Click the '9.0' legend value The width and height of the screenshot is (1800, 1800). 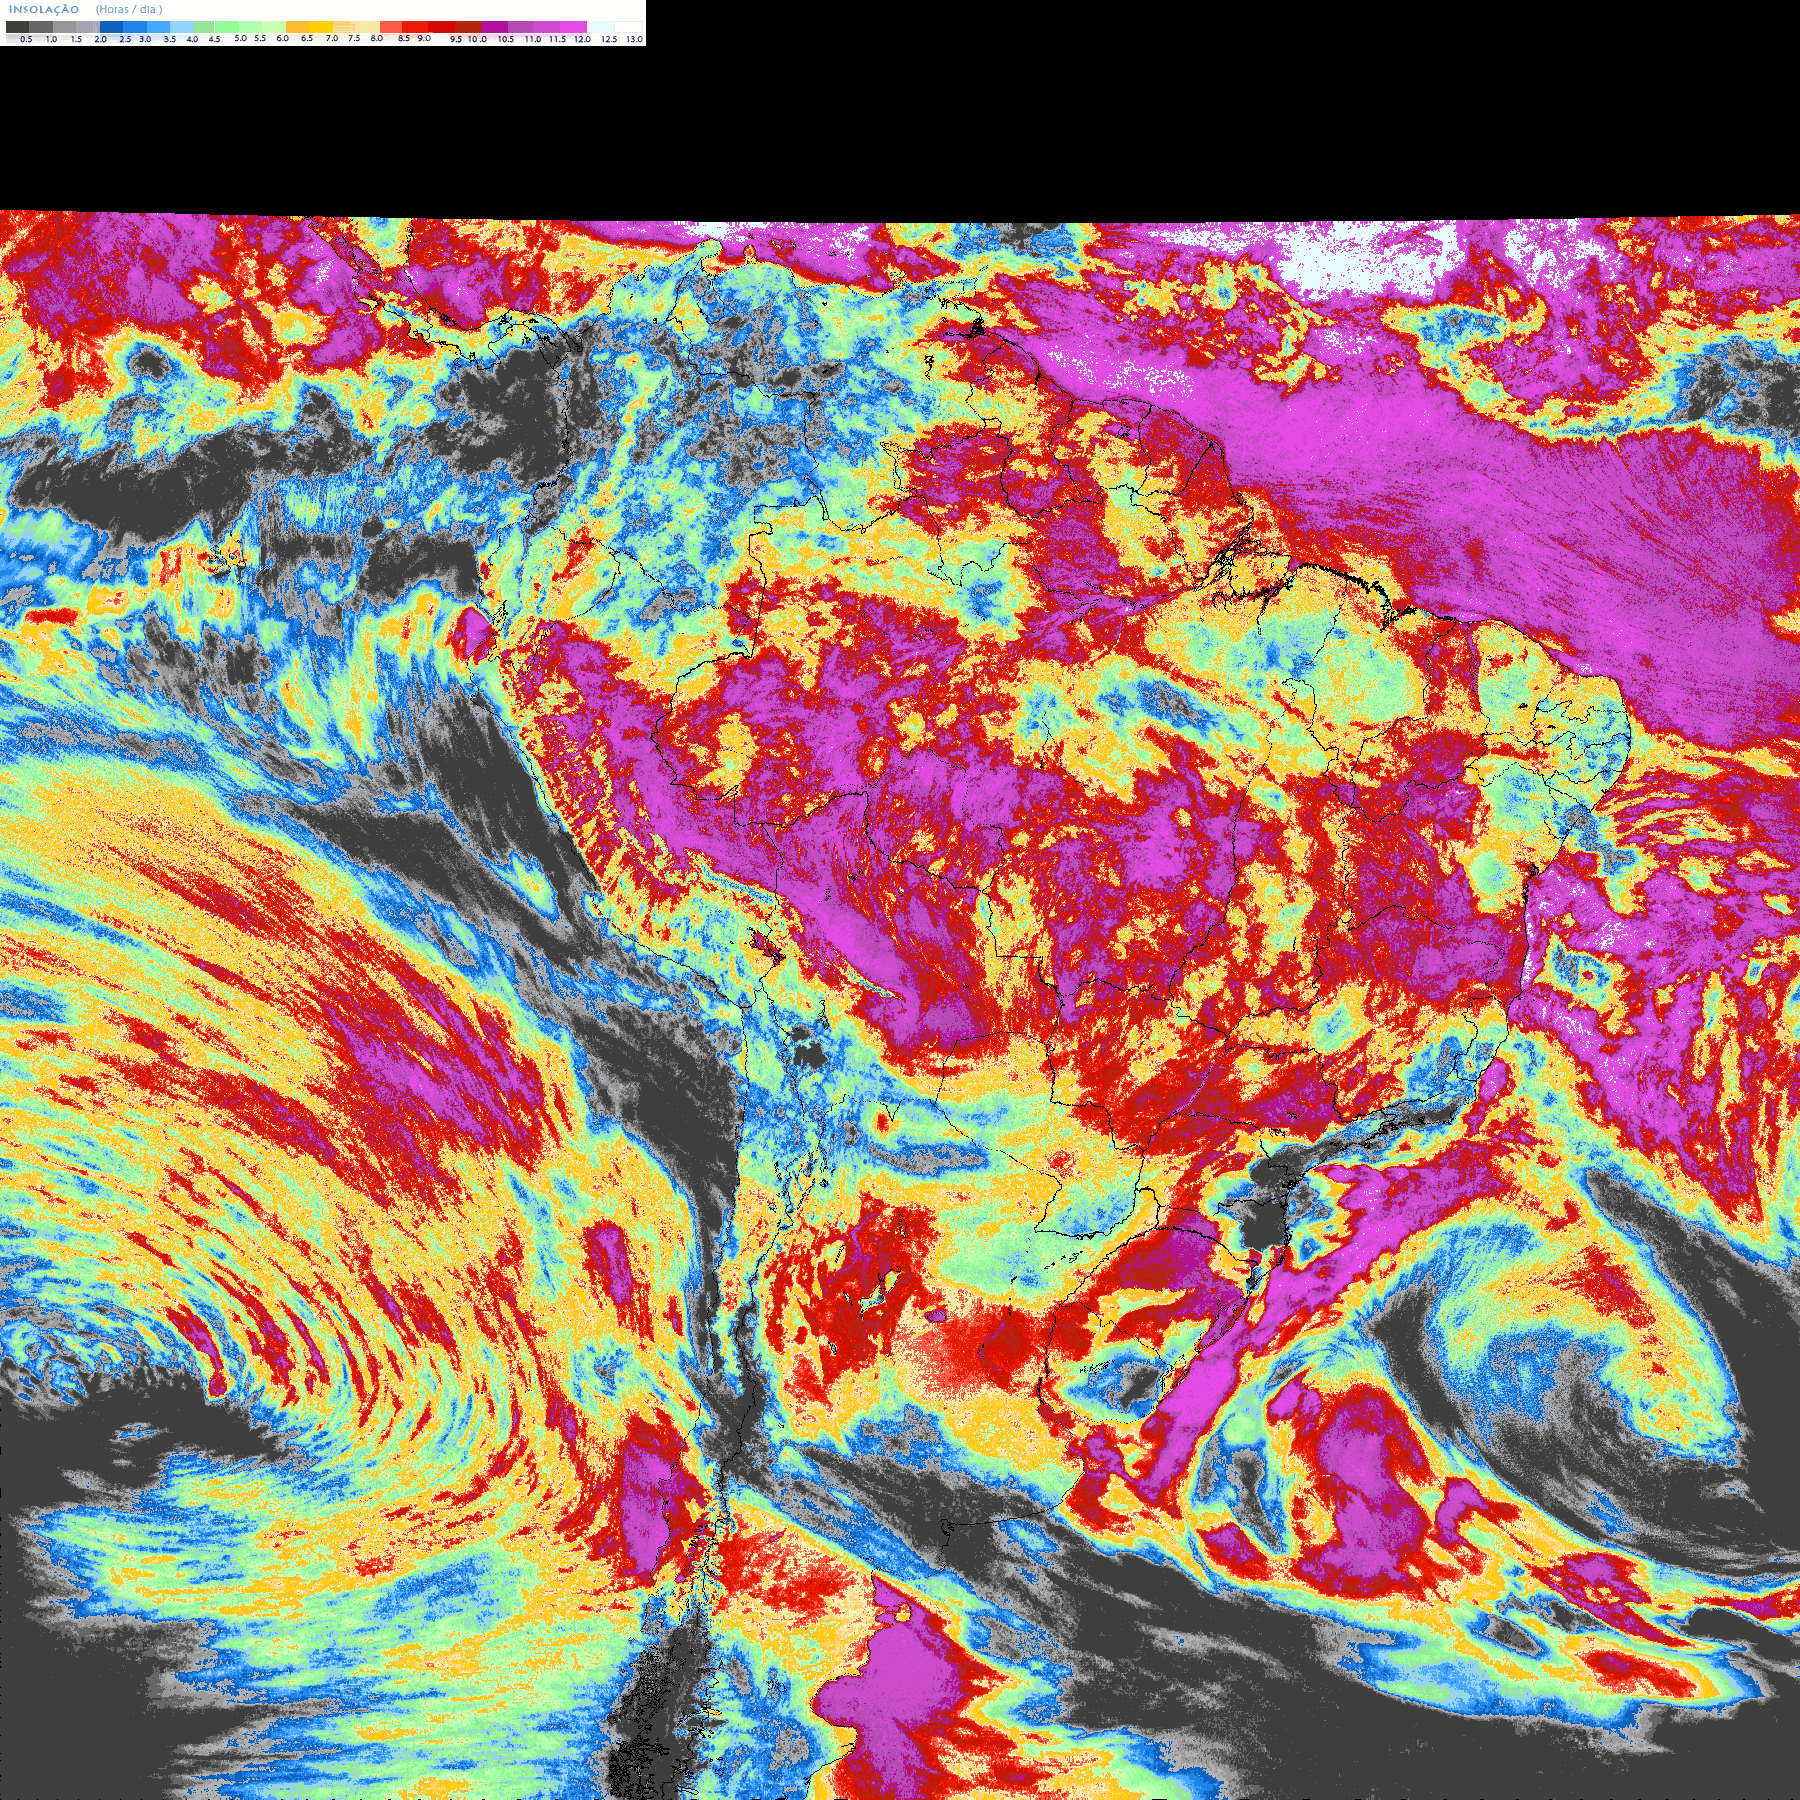[x=424, y=38]
